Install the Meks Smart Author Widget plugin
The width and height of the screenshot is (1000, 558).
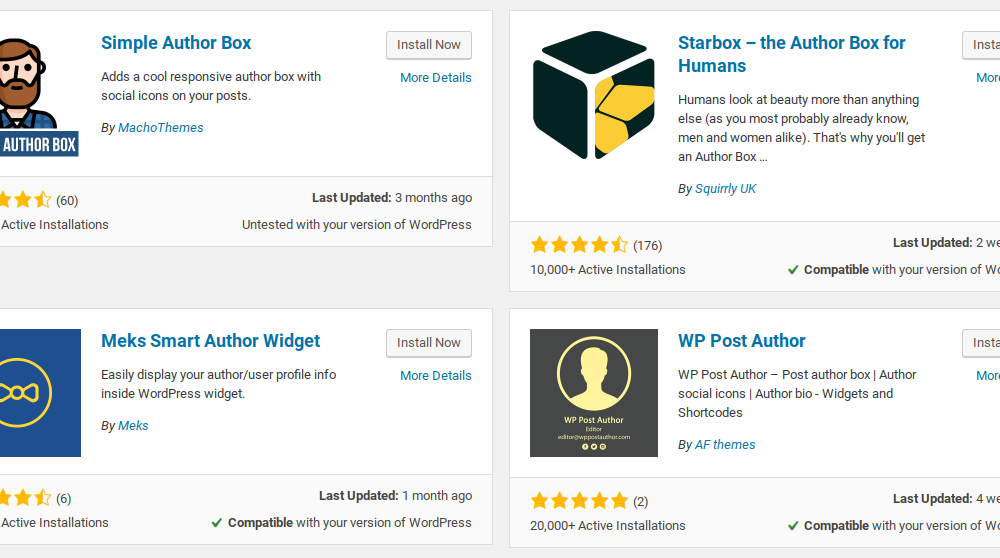tap(428, 343)
